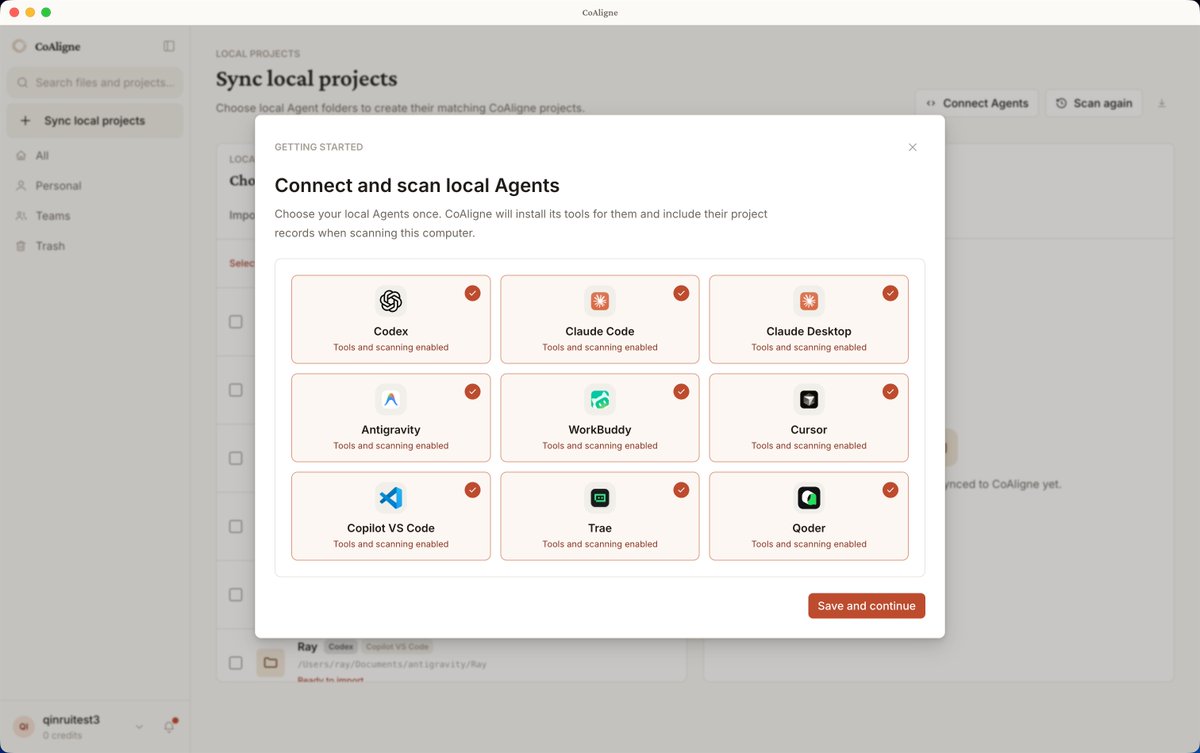Open the Trash section in the sidebar
The image size is (1200, 753).
[95, 246]
